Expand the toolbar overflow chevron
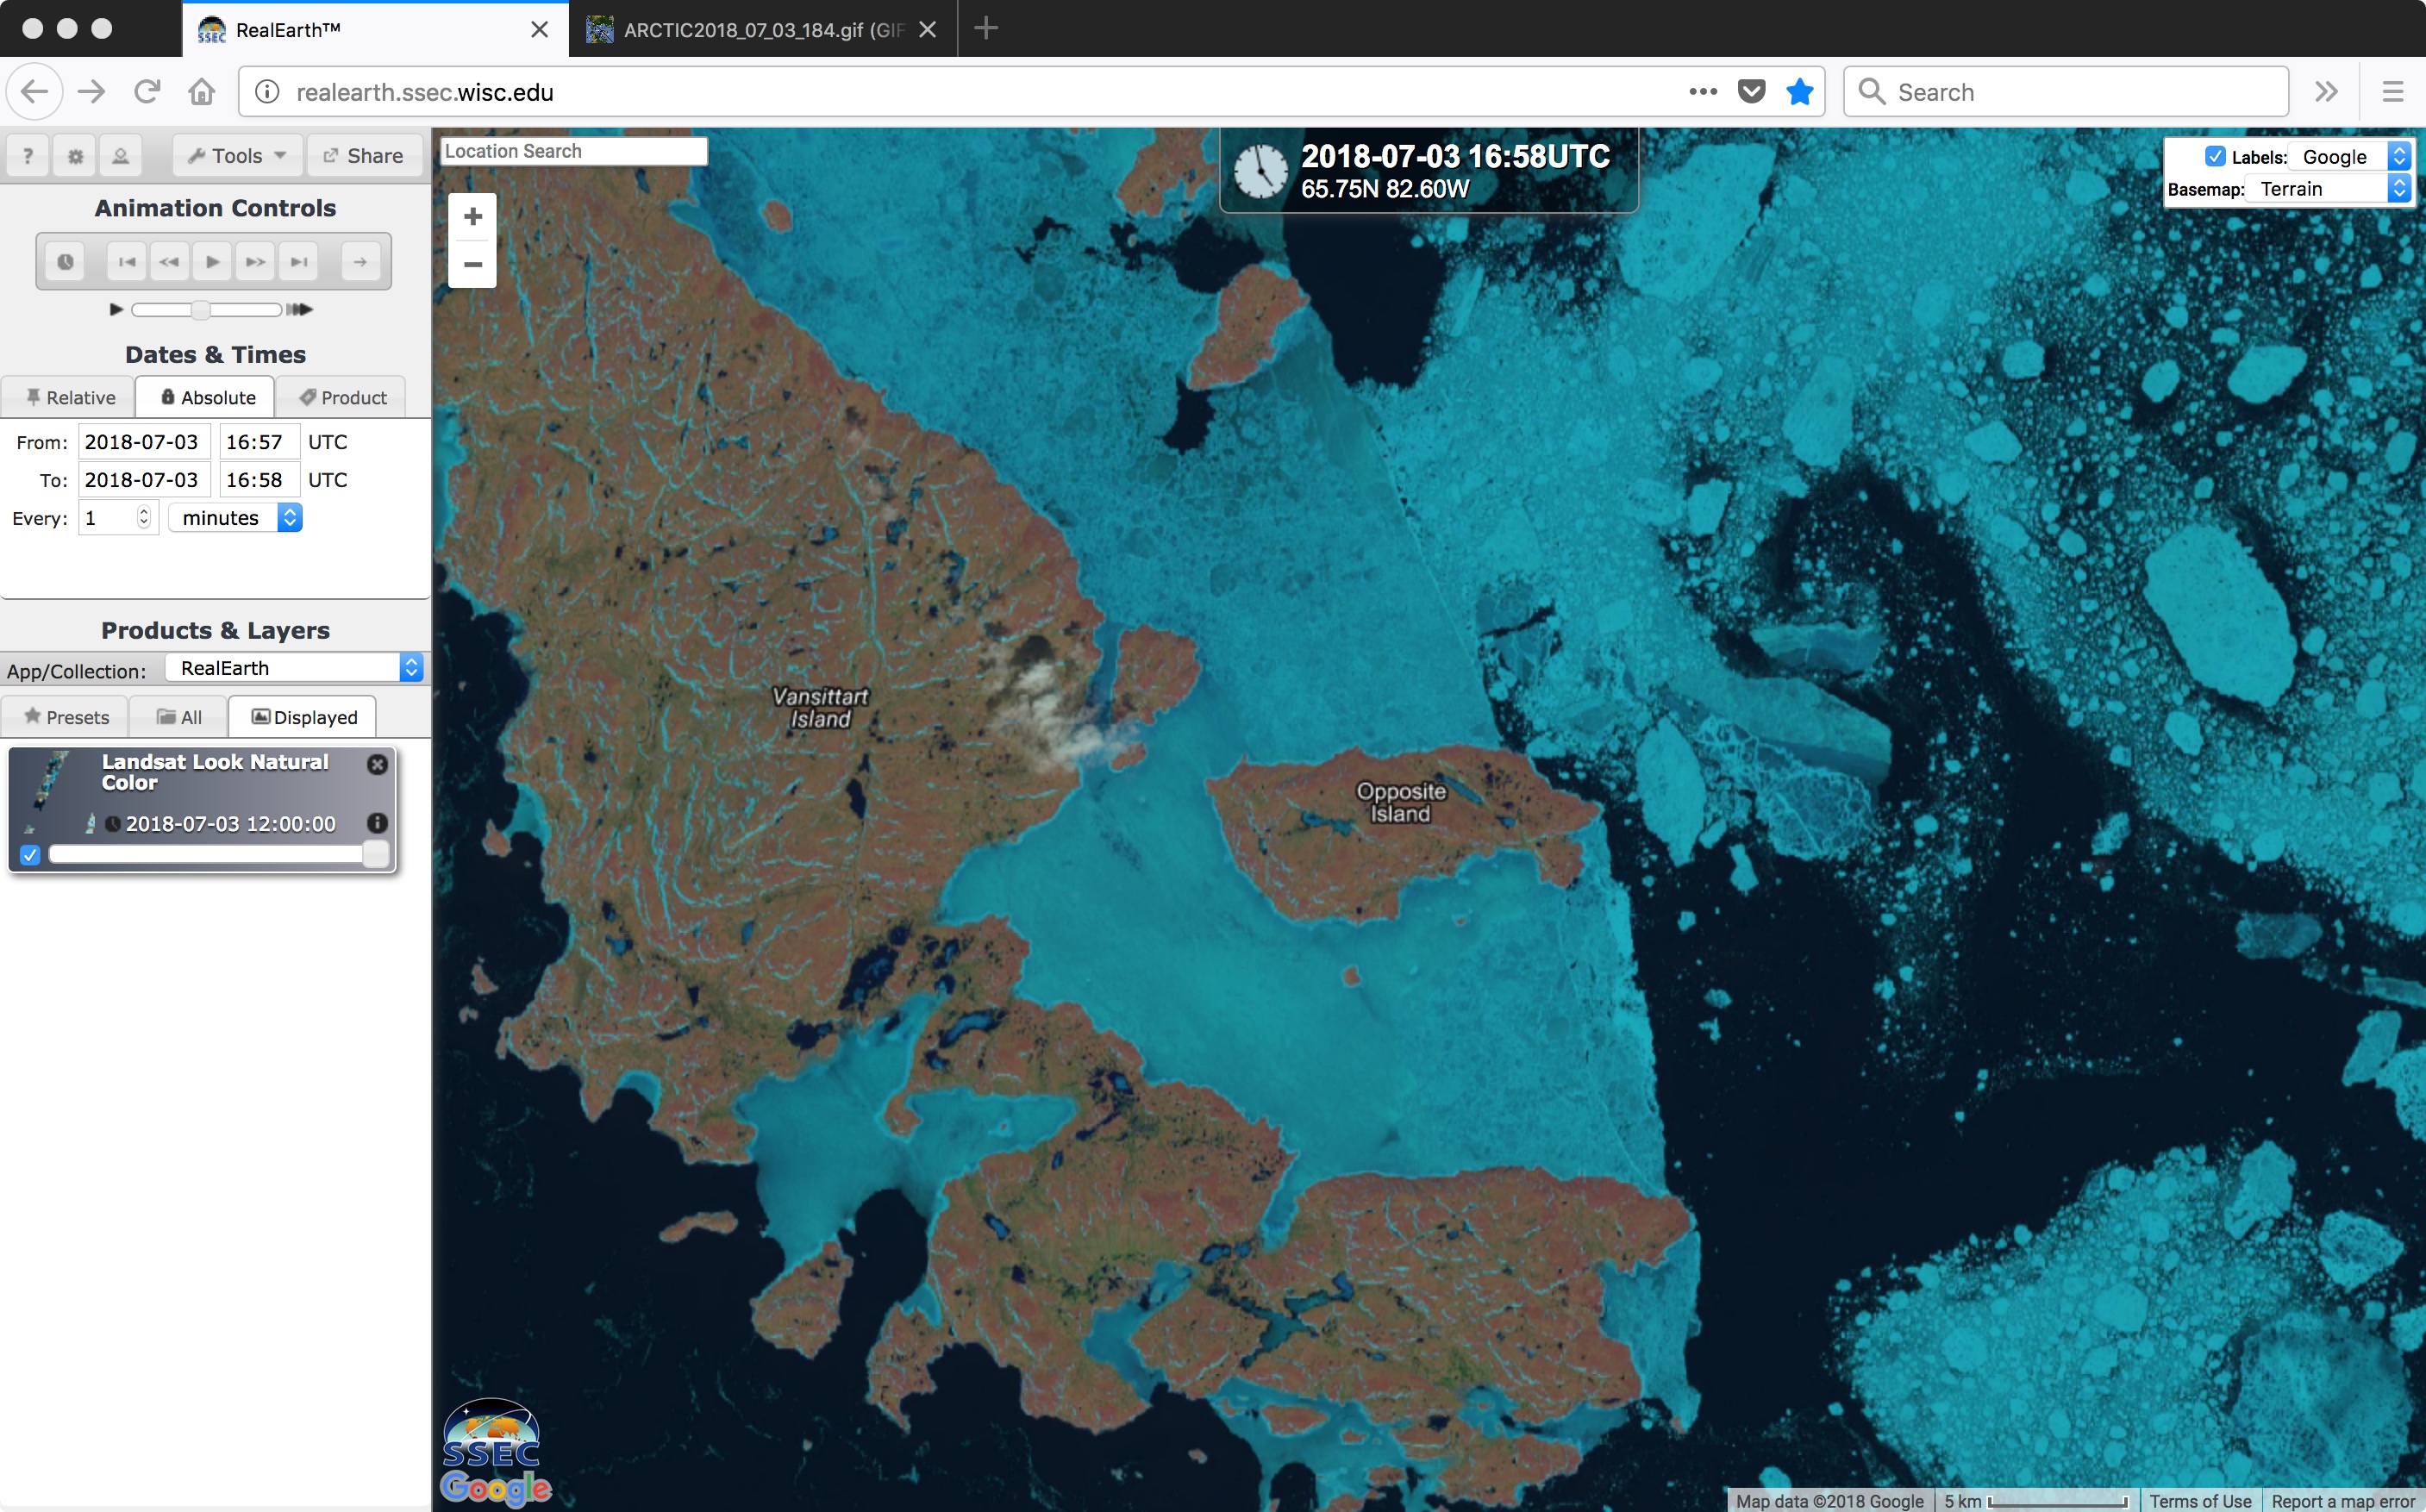 click(2326, 92)
